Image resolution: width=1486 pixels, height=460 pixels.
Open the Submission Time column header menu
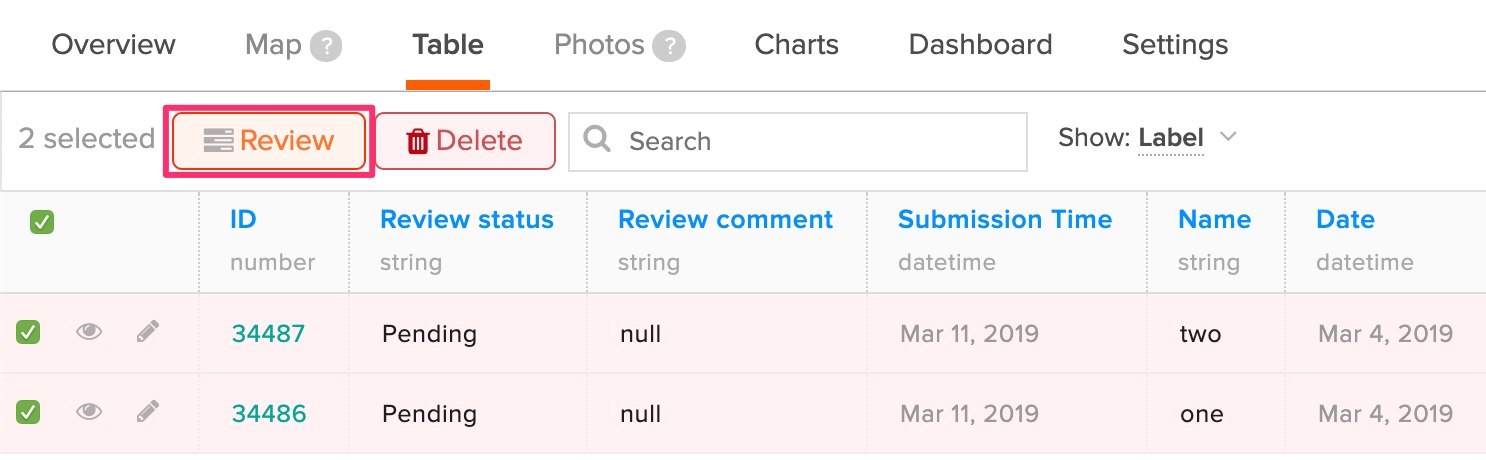coord(1005,220)
